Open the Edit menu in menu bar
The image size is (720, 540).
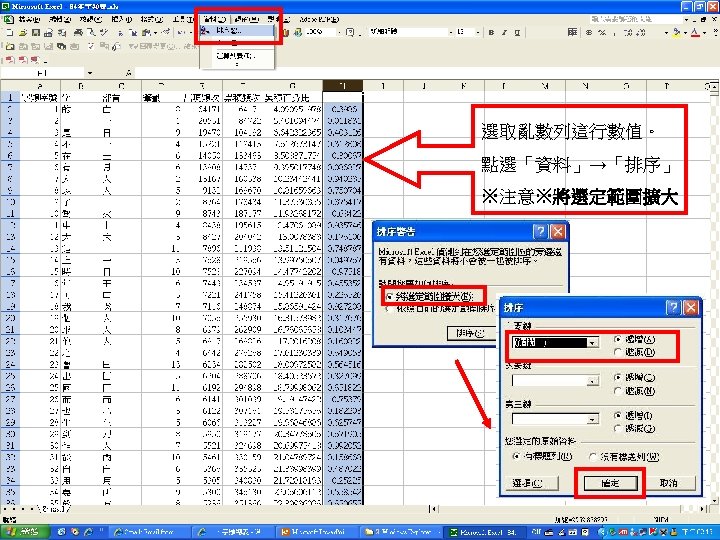pyautogui.click(x=60, y=19)
